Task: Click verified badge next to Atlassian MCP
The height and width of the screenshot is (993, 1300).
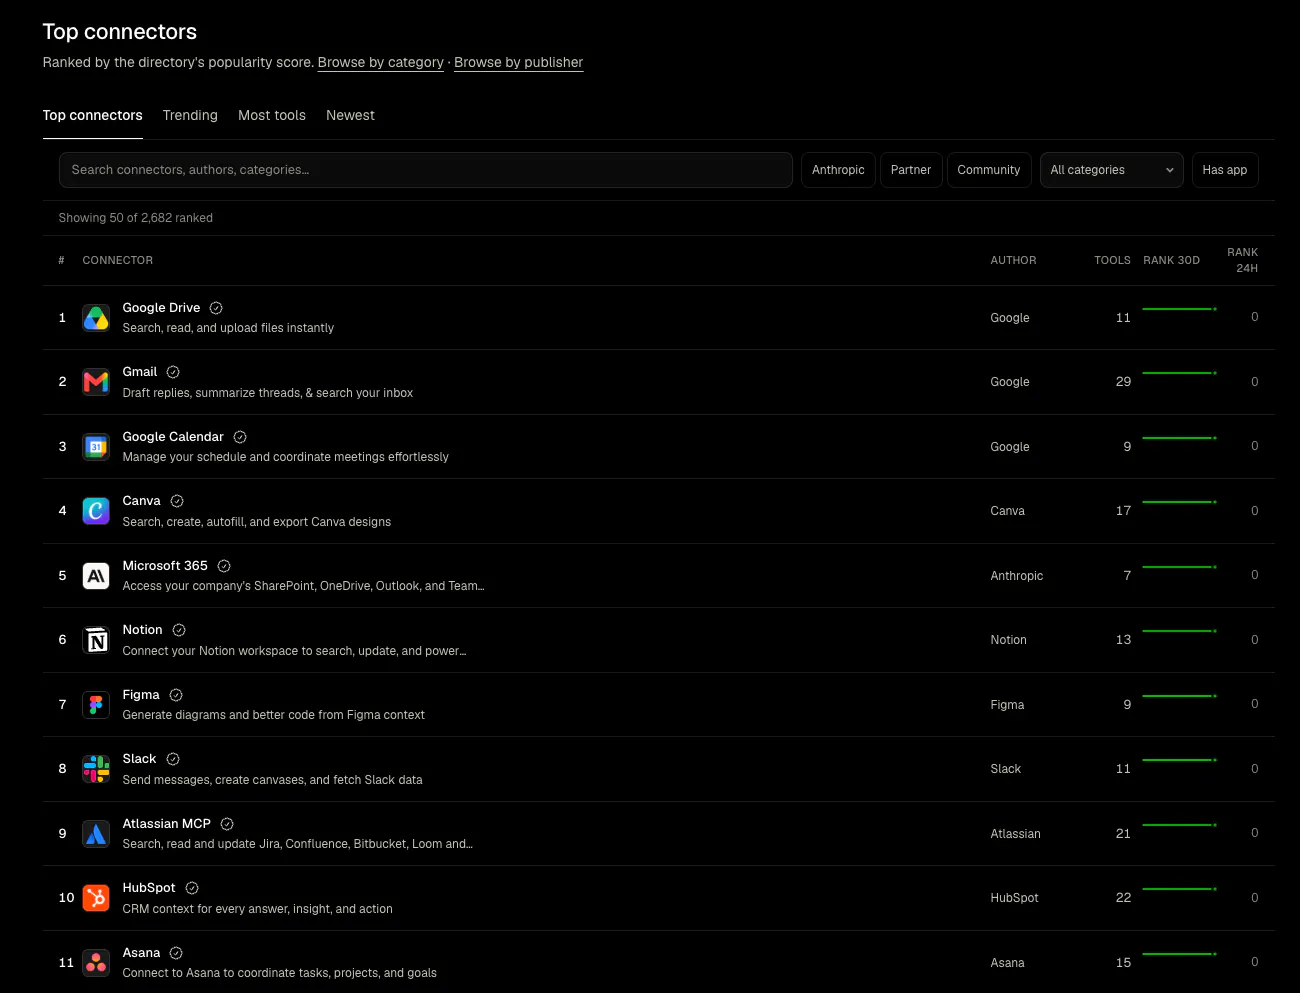Action: (x=227, y=824)
